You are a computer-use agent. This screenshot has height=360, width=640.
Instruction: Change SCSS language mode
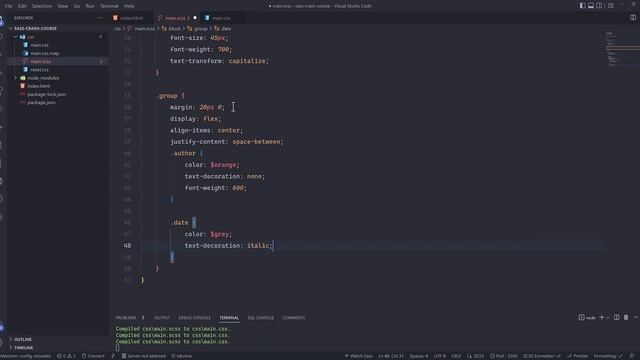(476, 356)
